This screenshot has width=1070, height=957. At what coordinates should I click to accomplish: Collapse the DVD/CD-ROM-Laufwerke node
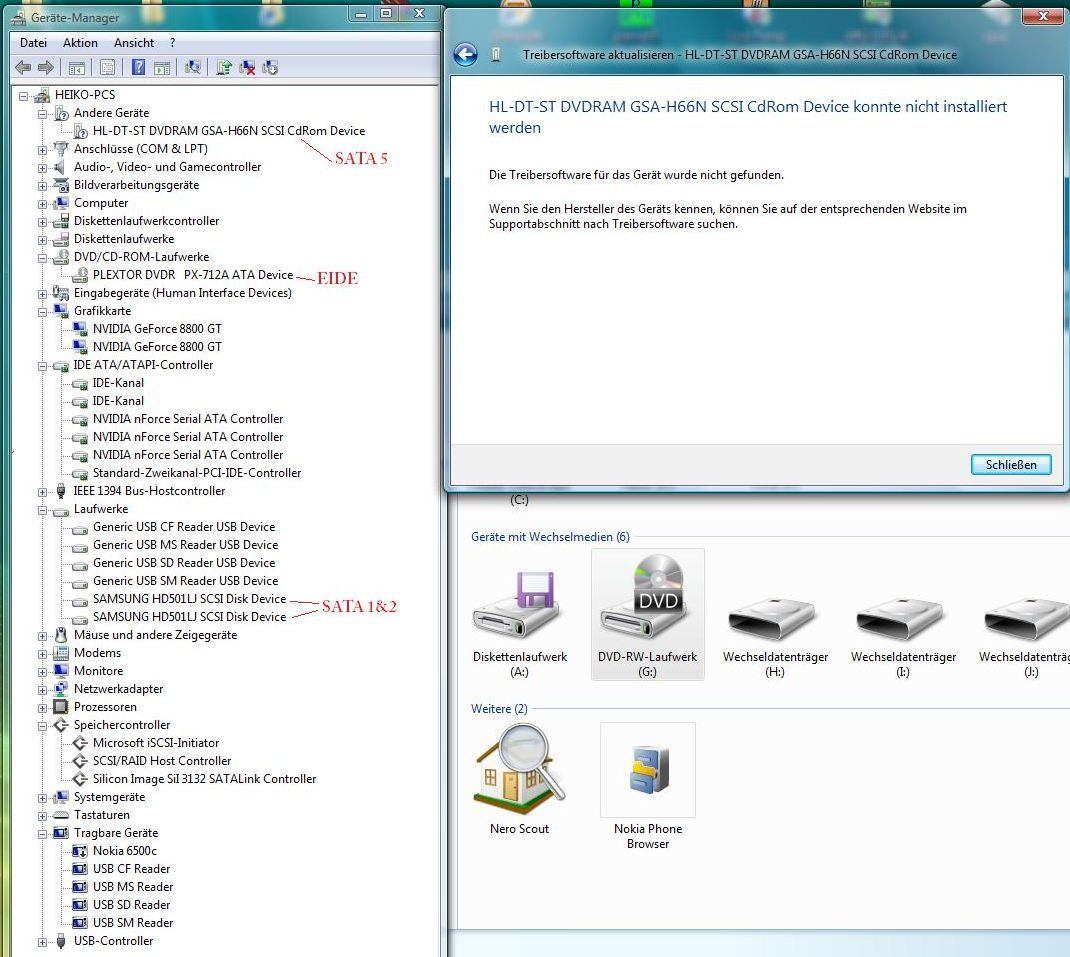42,258
